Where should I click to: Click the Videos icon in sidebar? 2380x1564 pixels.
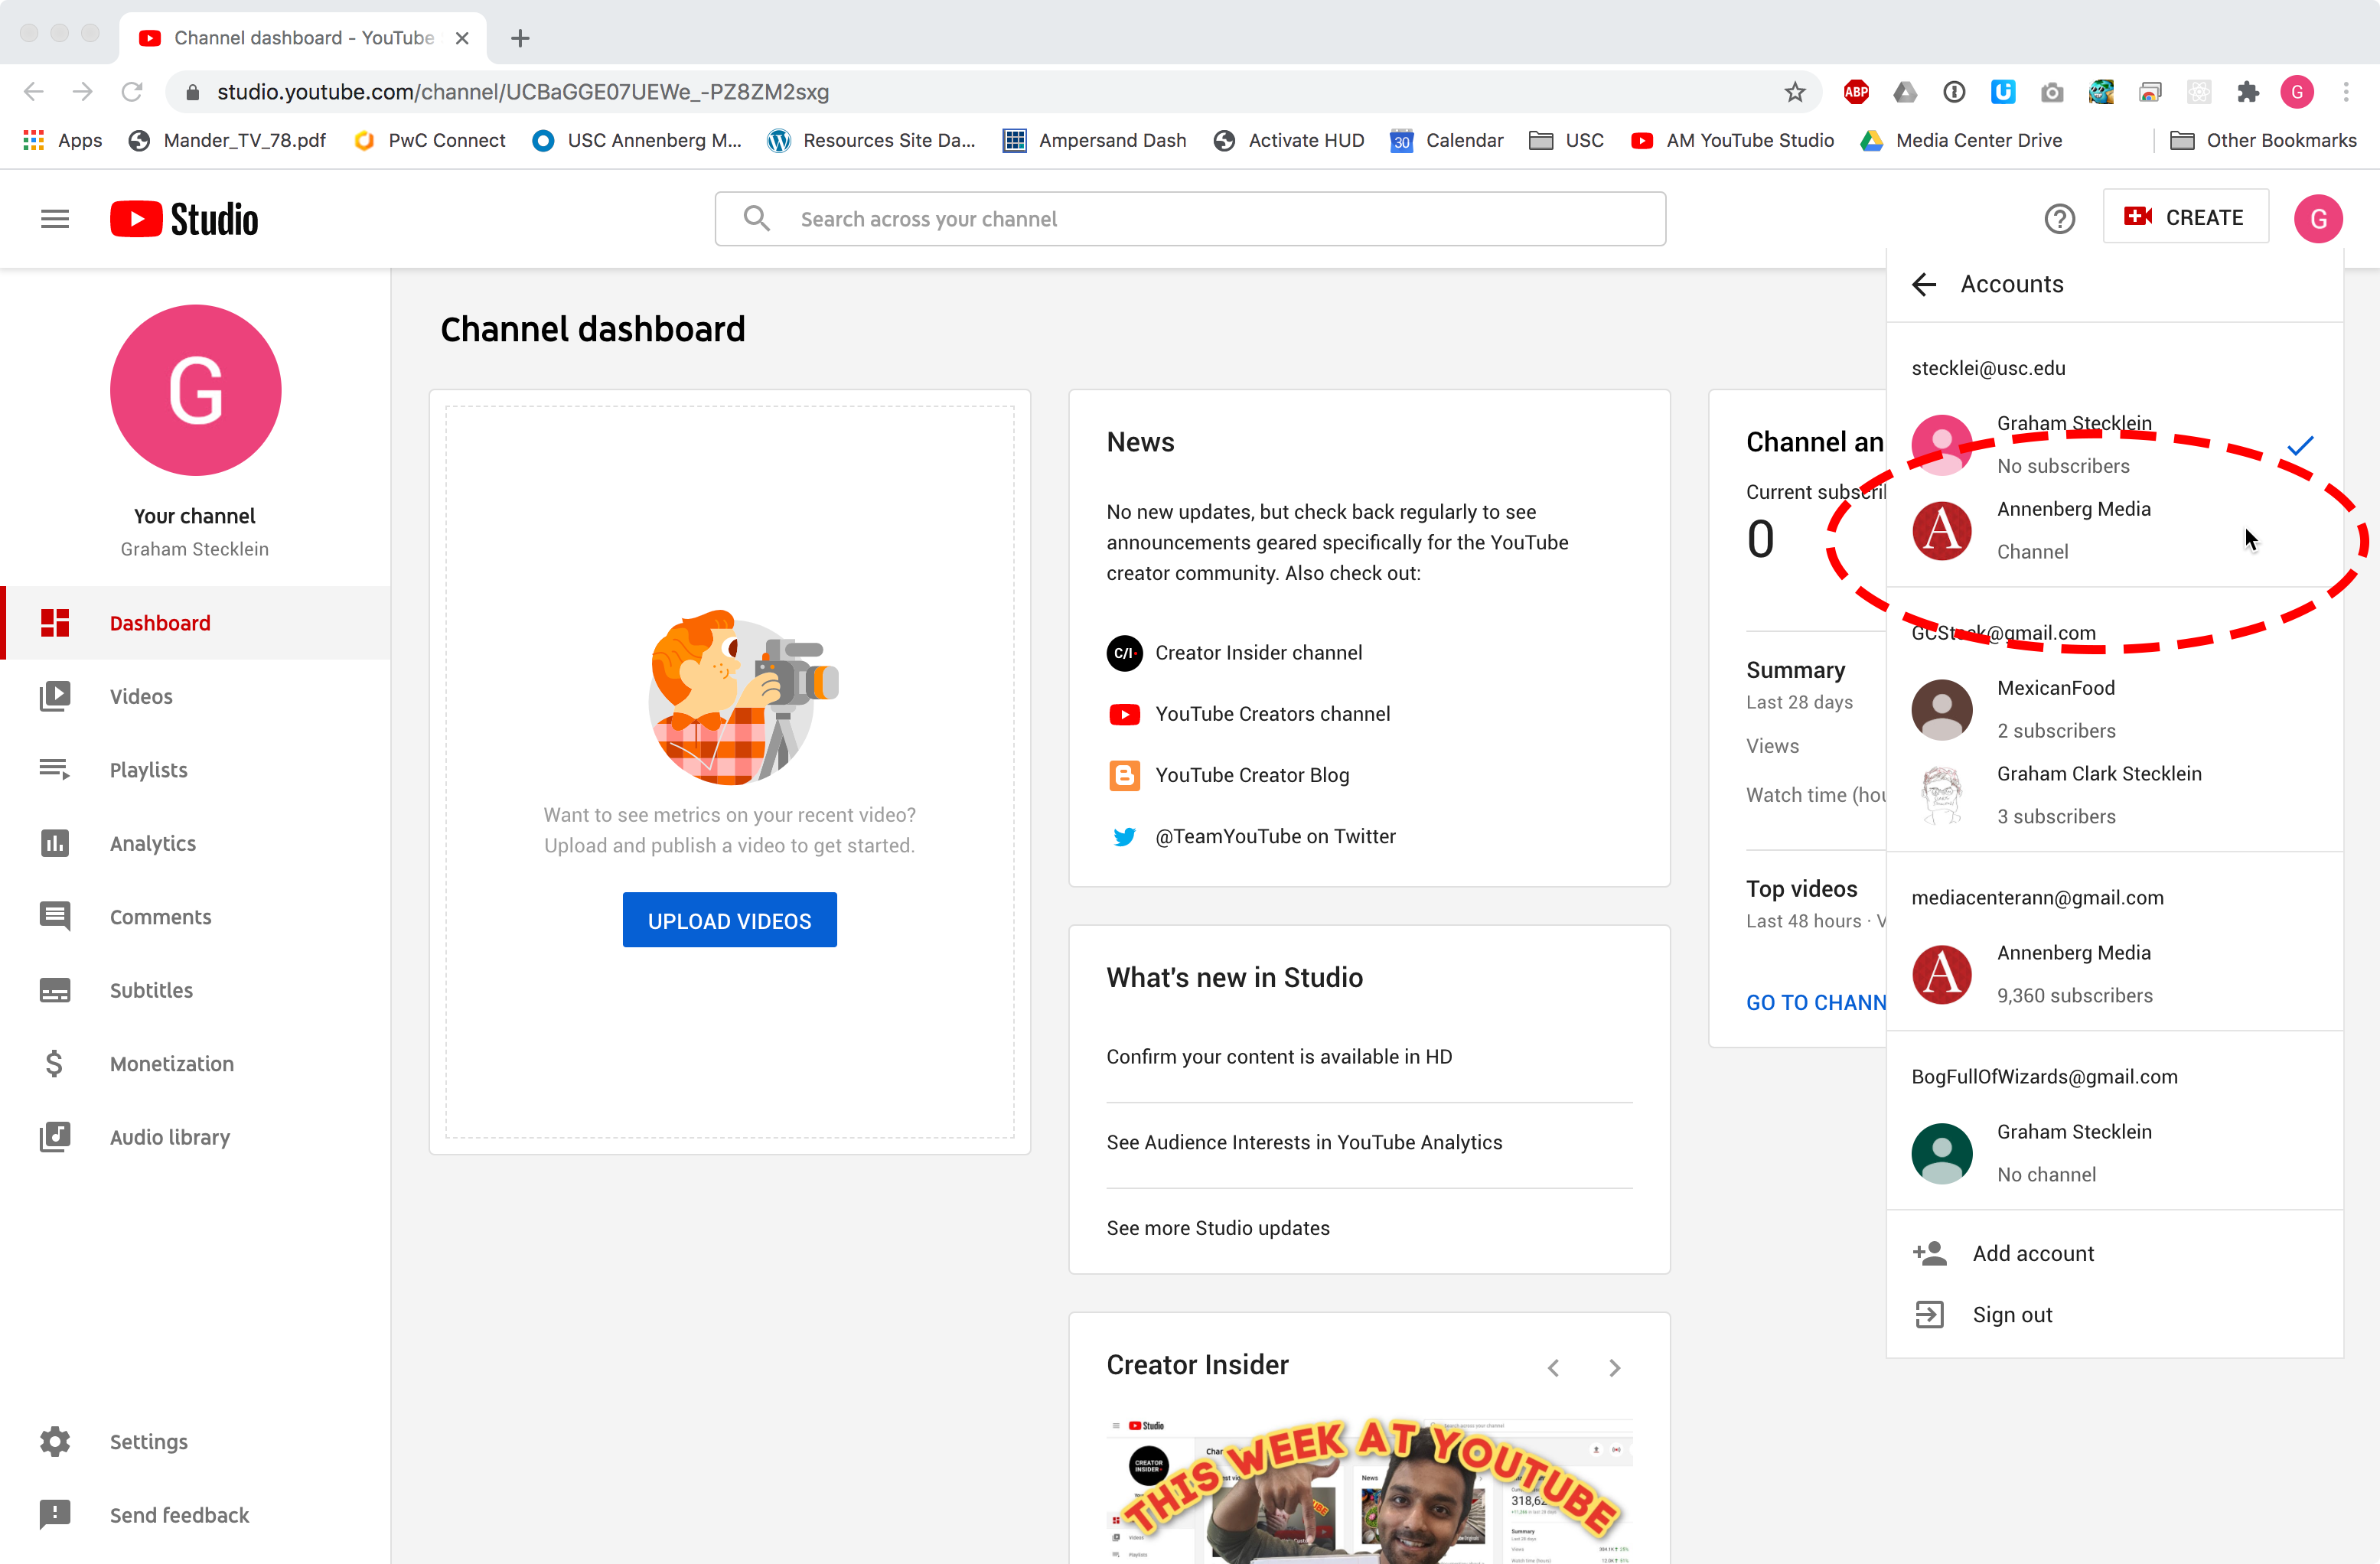[x=52, y=696]
